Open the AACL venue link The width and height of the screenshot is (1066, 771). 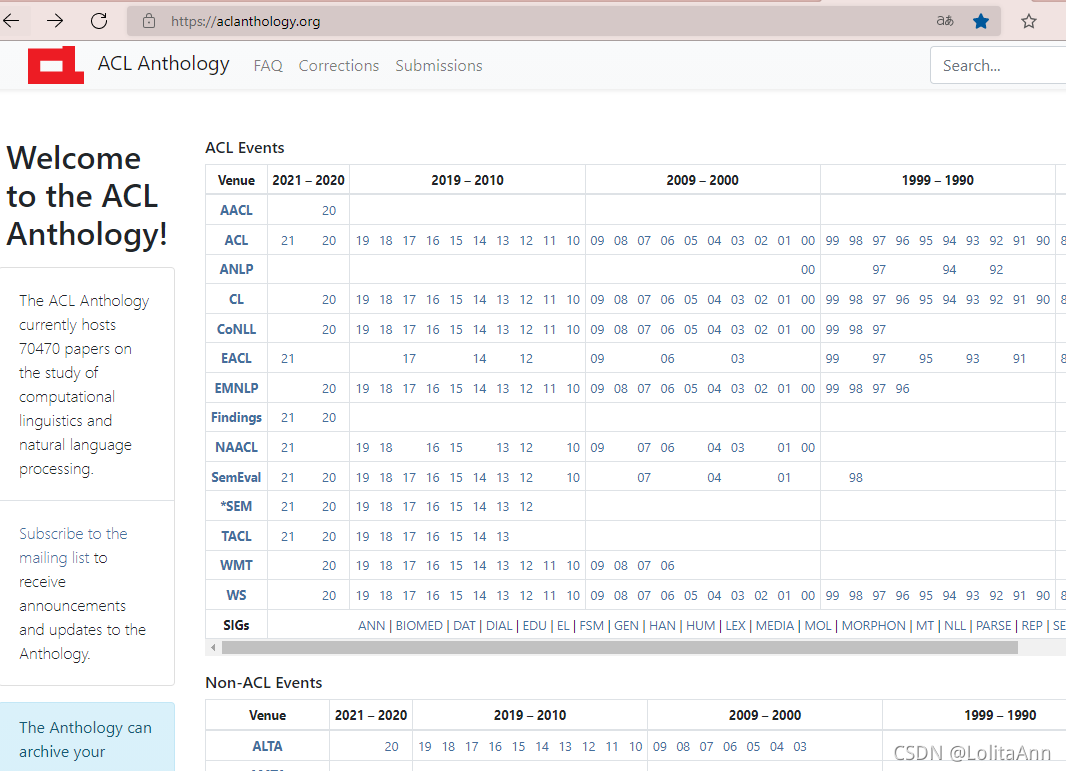tap(236, 210)
